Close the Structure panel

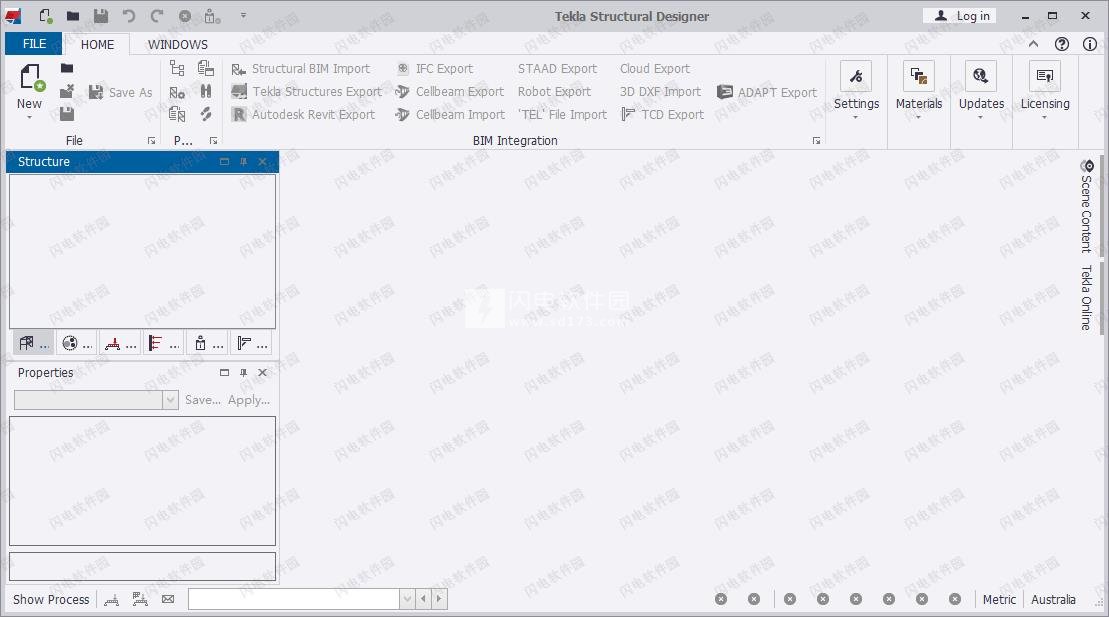tap(262, 161)
